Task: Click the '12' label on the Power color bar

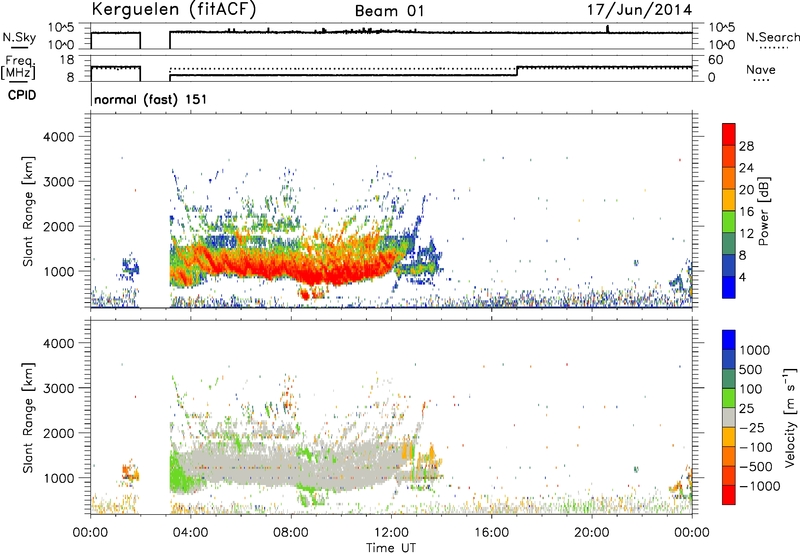Action: (x=746, y=234)
